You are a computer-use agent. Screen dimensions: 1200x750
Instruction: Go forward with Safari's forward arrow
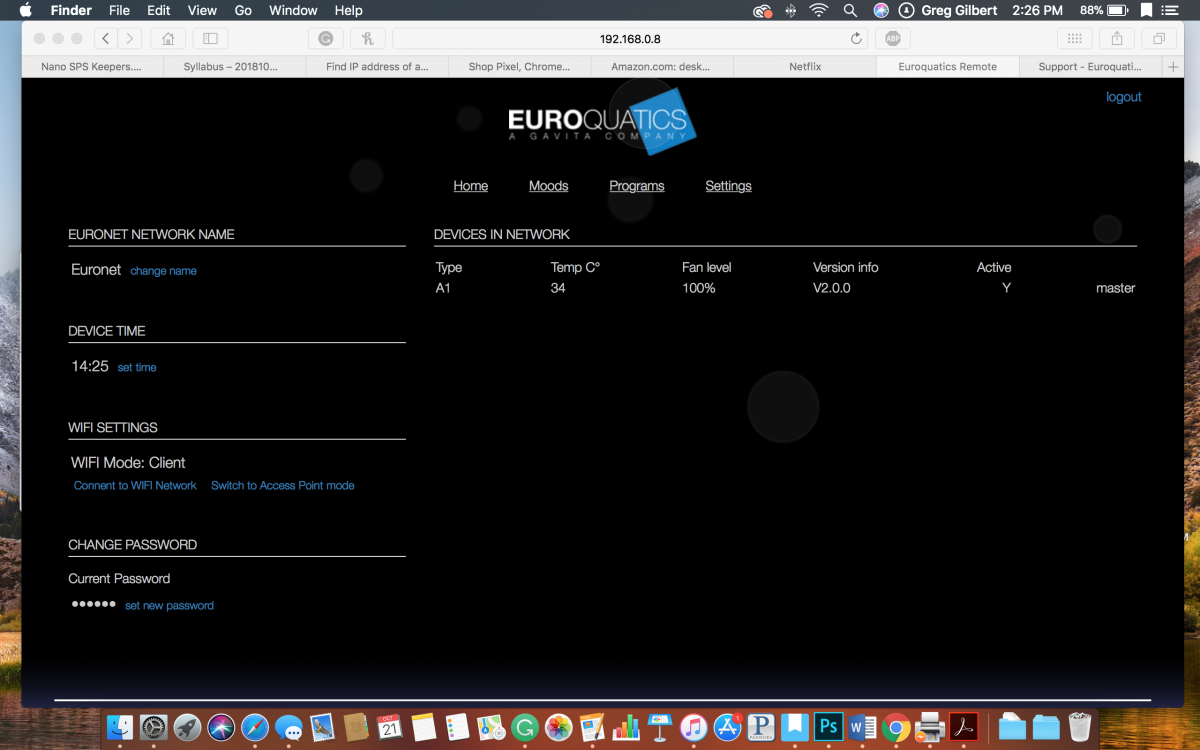click(130, 39)
